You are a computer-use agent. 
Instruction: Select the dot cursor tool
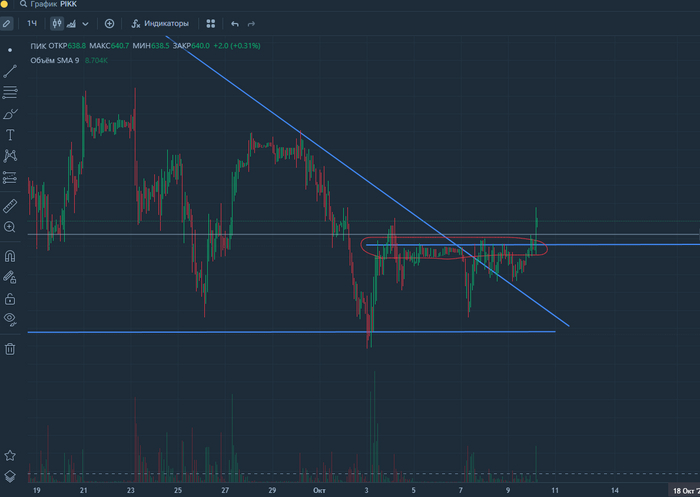click(10, 50)
